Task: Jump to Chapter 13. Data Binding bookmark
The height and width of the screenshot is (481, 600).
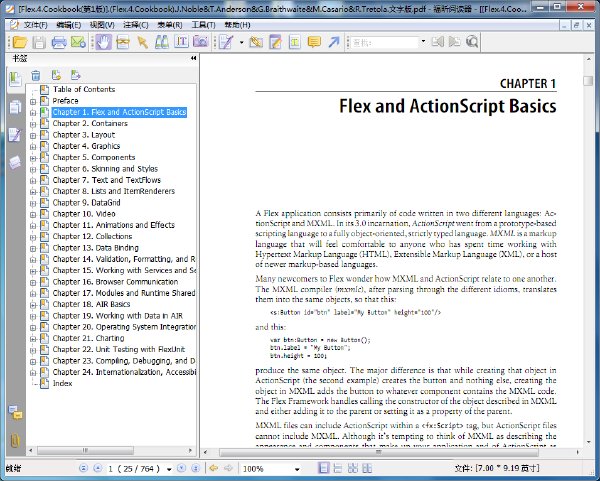Action: coord(95,248)
